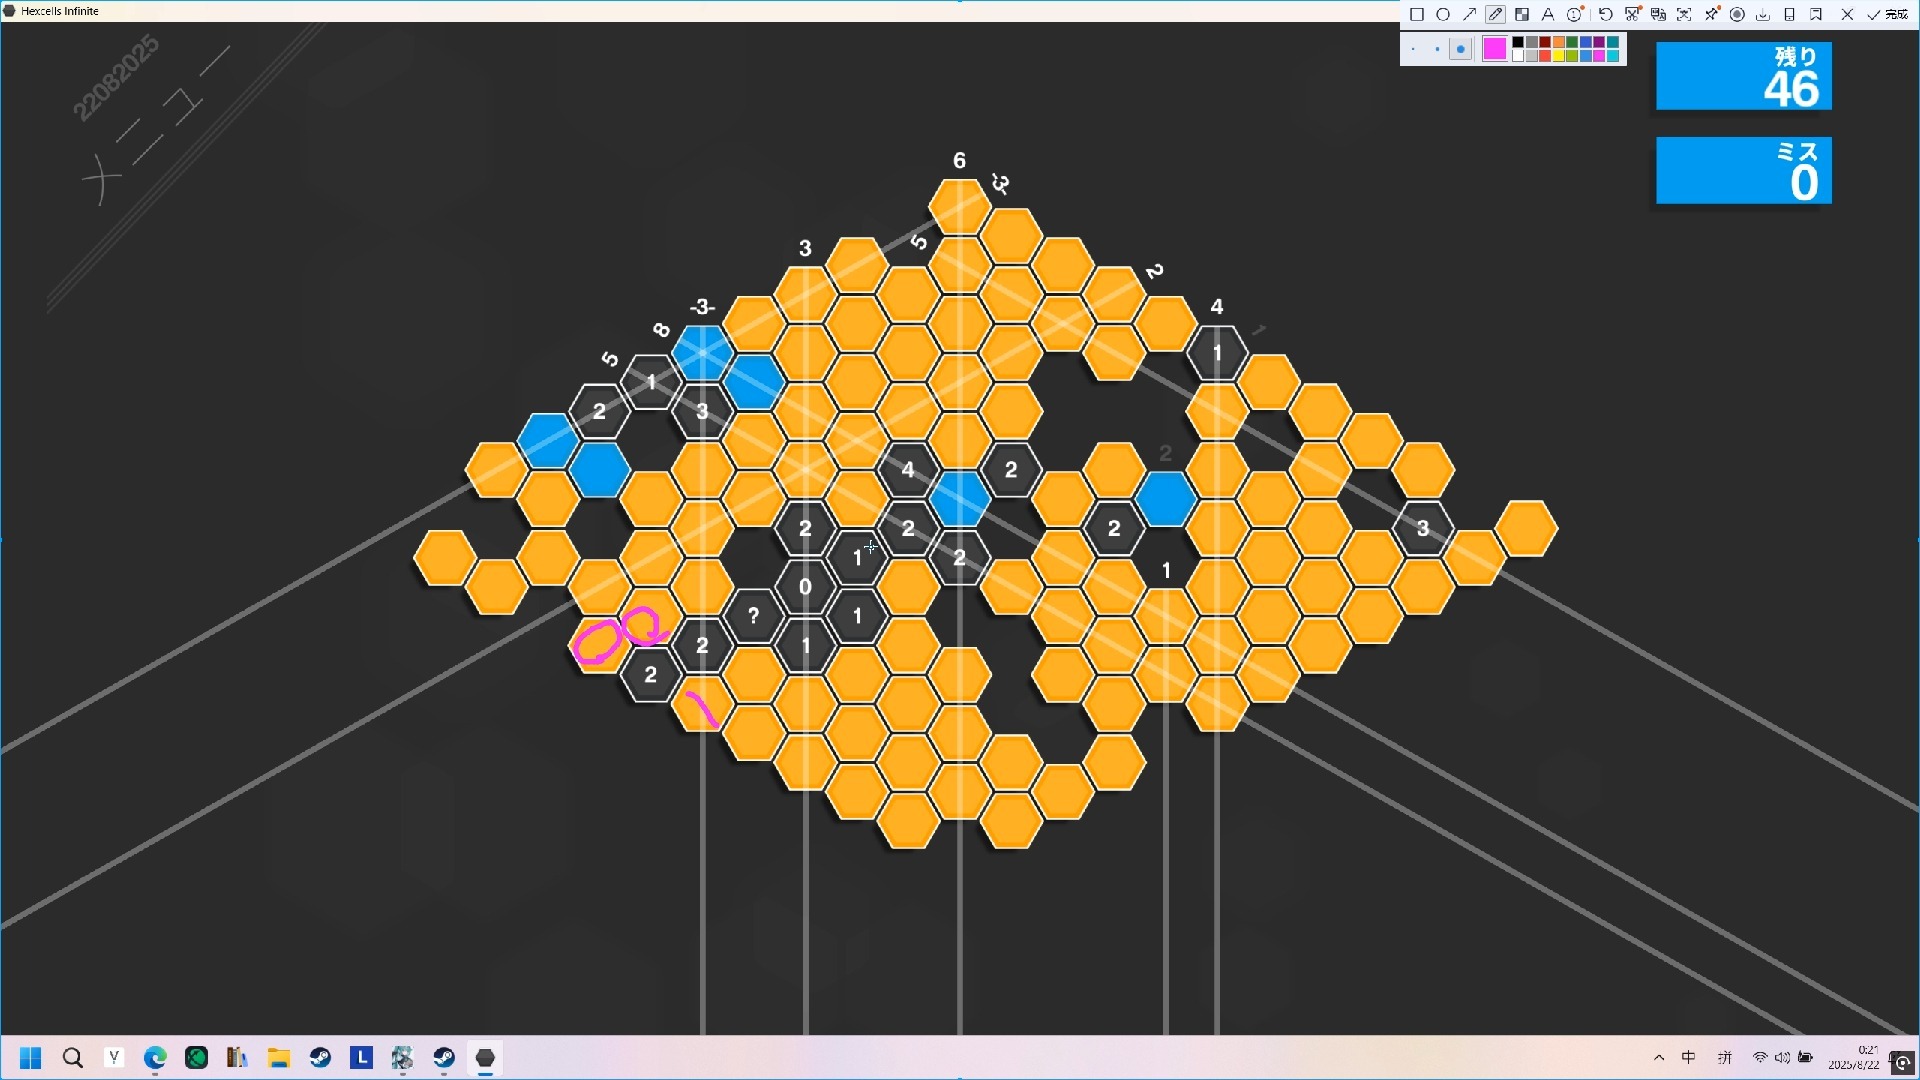Pick the orange color swatch
The image size is (1920, 1080).
tap(1558, 43)
